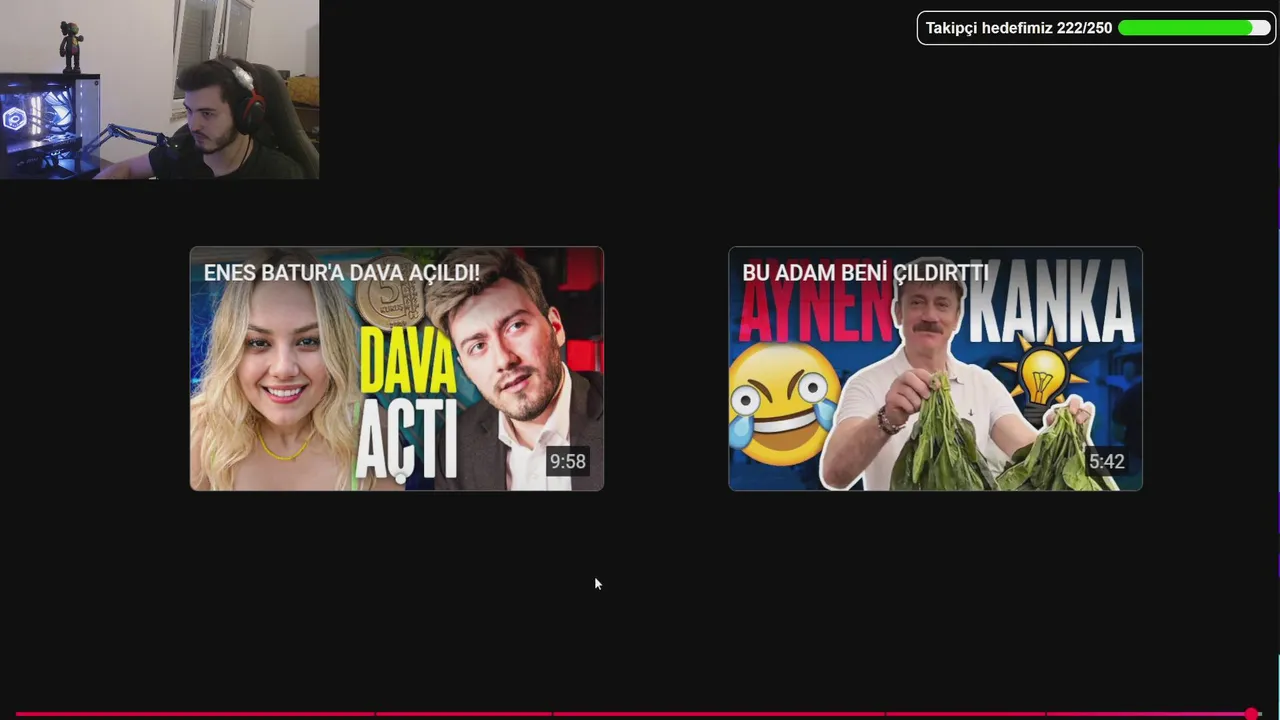
Task: Click the red playback progress bar
Action: 638,714
